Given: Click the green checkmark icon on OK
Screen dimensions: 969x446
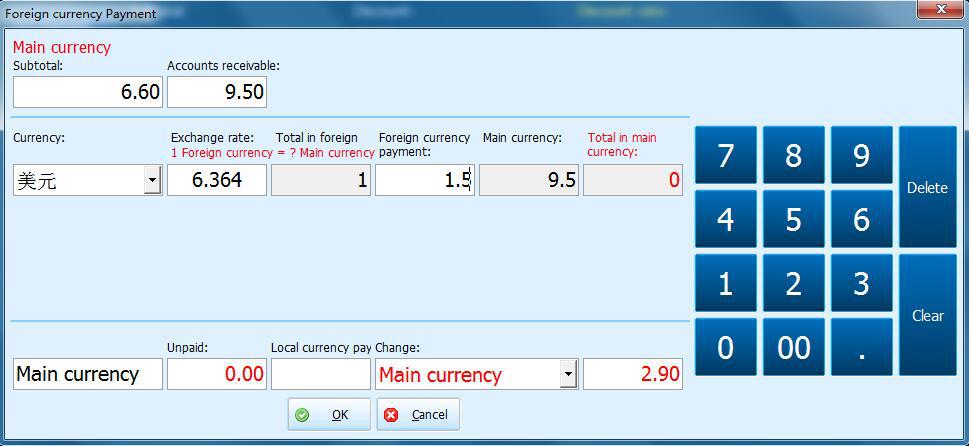Looking at the screenshot, I should point(302,414).
